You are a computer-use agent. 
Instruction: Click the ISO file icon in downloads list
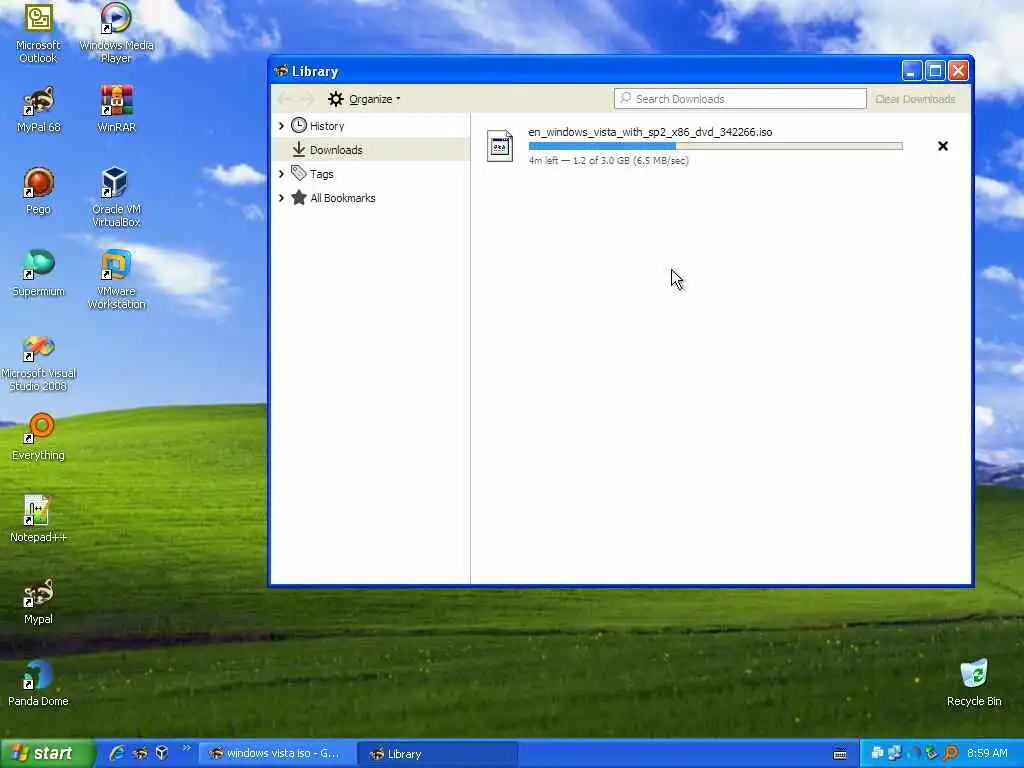500,146
